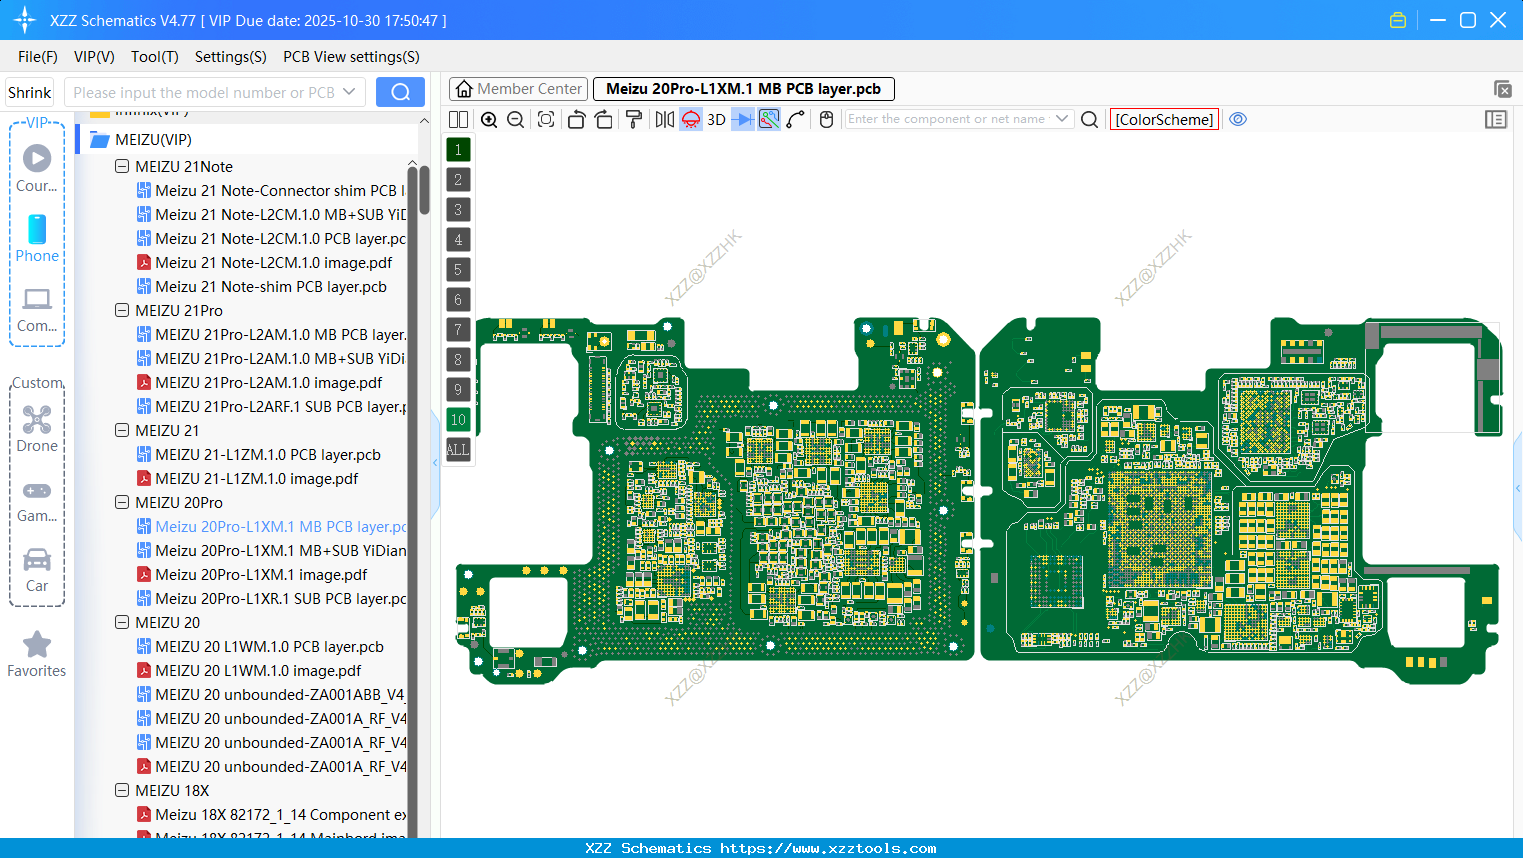Toggle the eye visibility icon beside ColorScheme
This screenshot has height=858, width=1523.
(x=1238, y=119)
